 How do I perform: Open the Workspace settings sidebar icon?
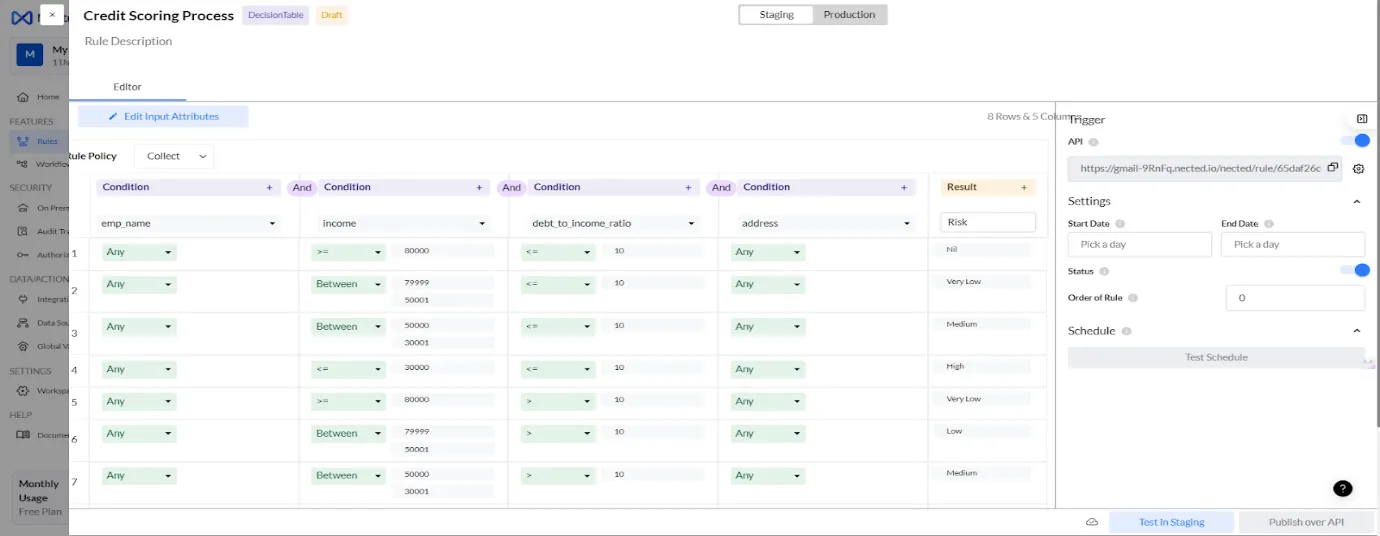coord(23,391)
